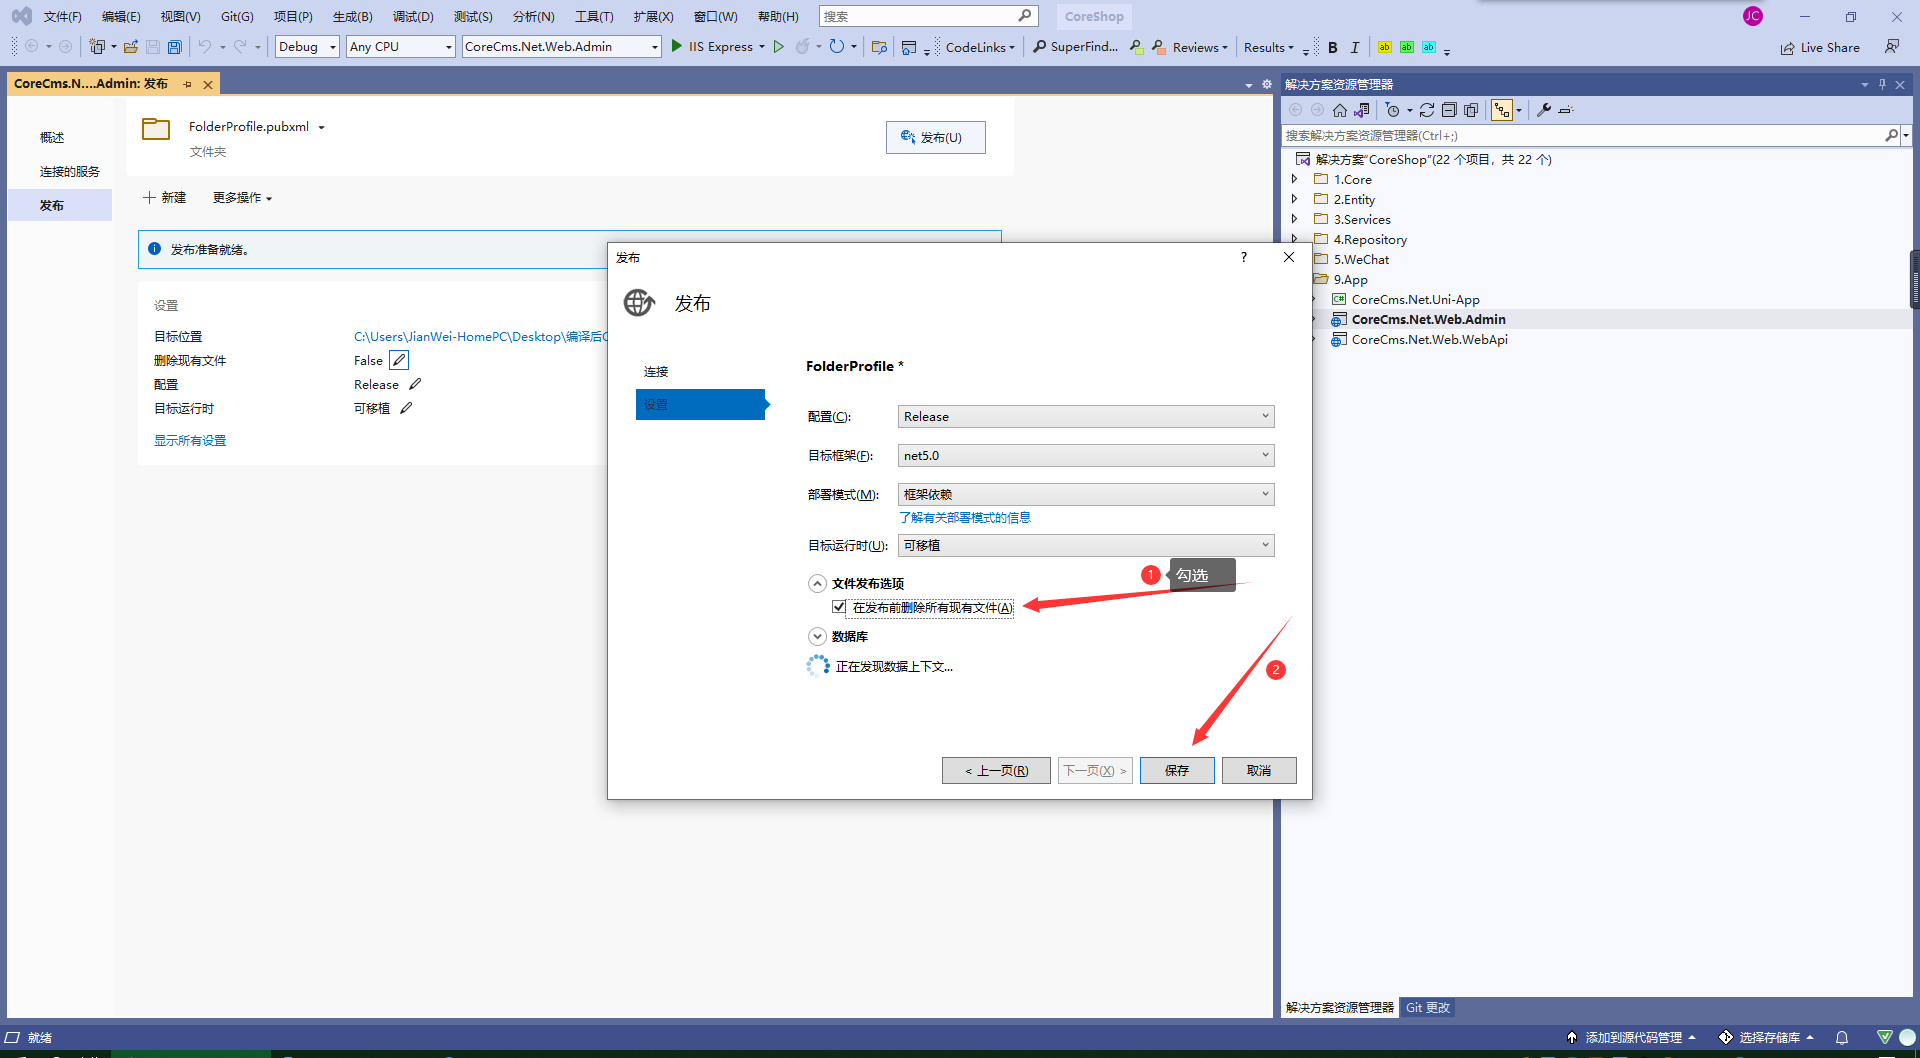The image size is (1920, 1058).
Task: Click the Solution Explorer search field
Action: click(x=1580, y=135)
